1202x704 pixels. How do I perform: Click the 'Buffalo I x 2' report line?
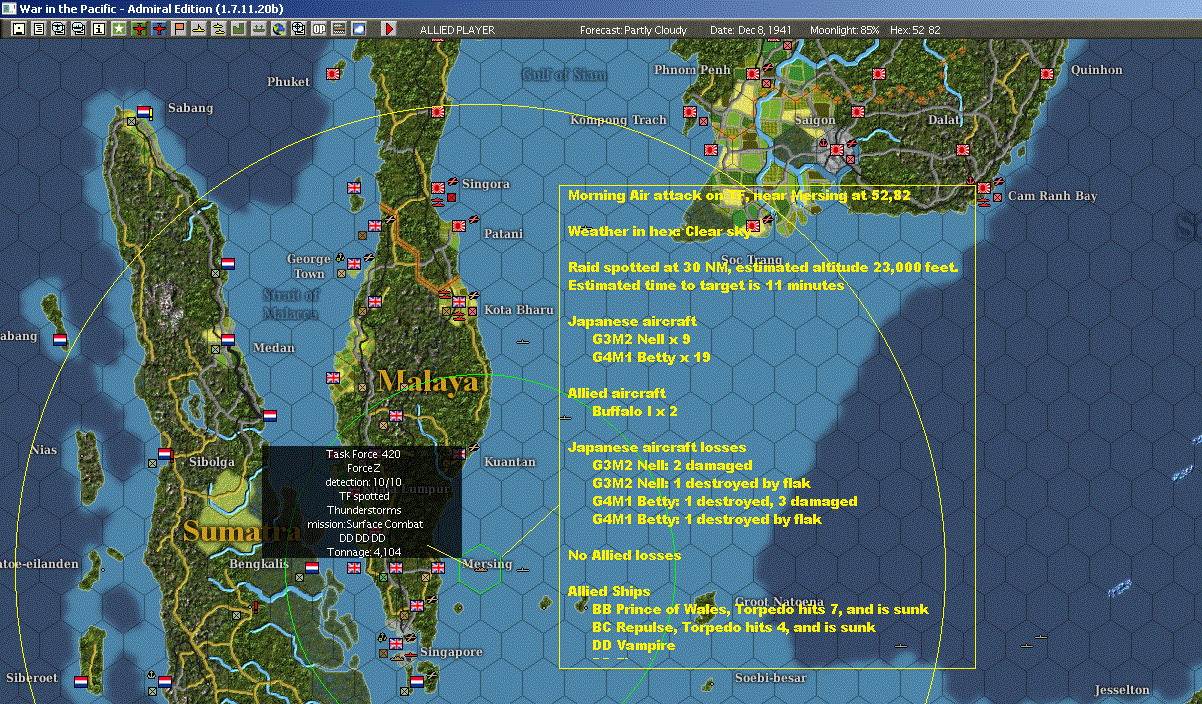click(x=634, y=411)
